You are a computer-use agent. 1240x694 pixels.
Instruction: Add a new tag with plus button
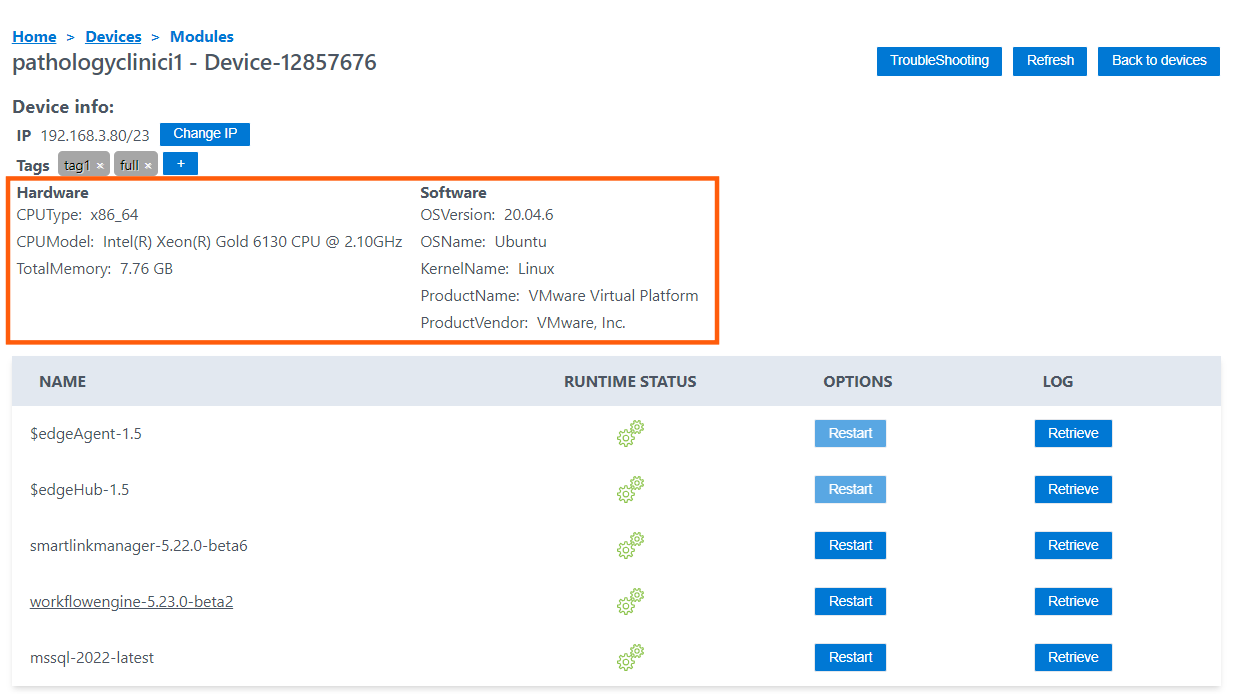pos(180,163)
